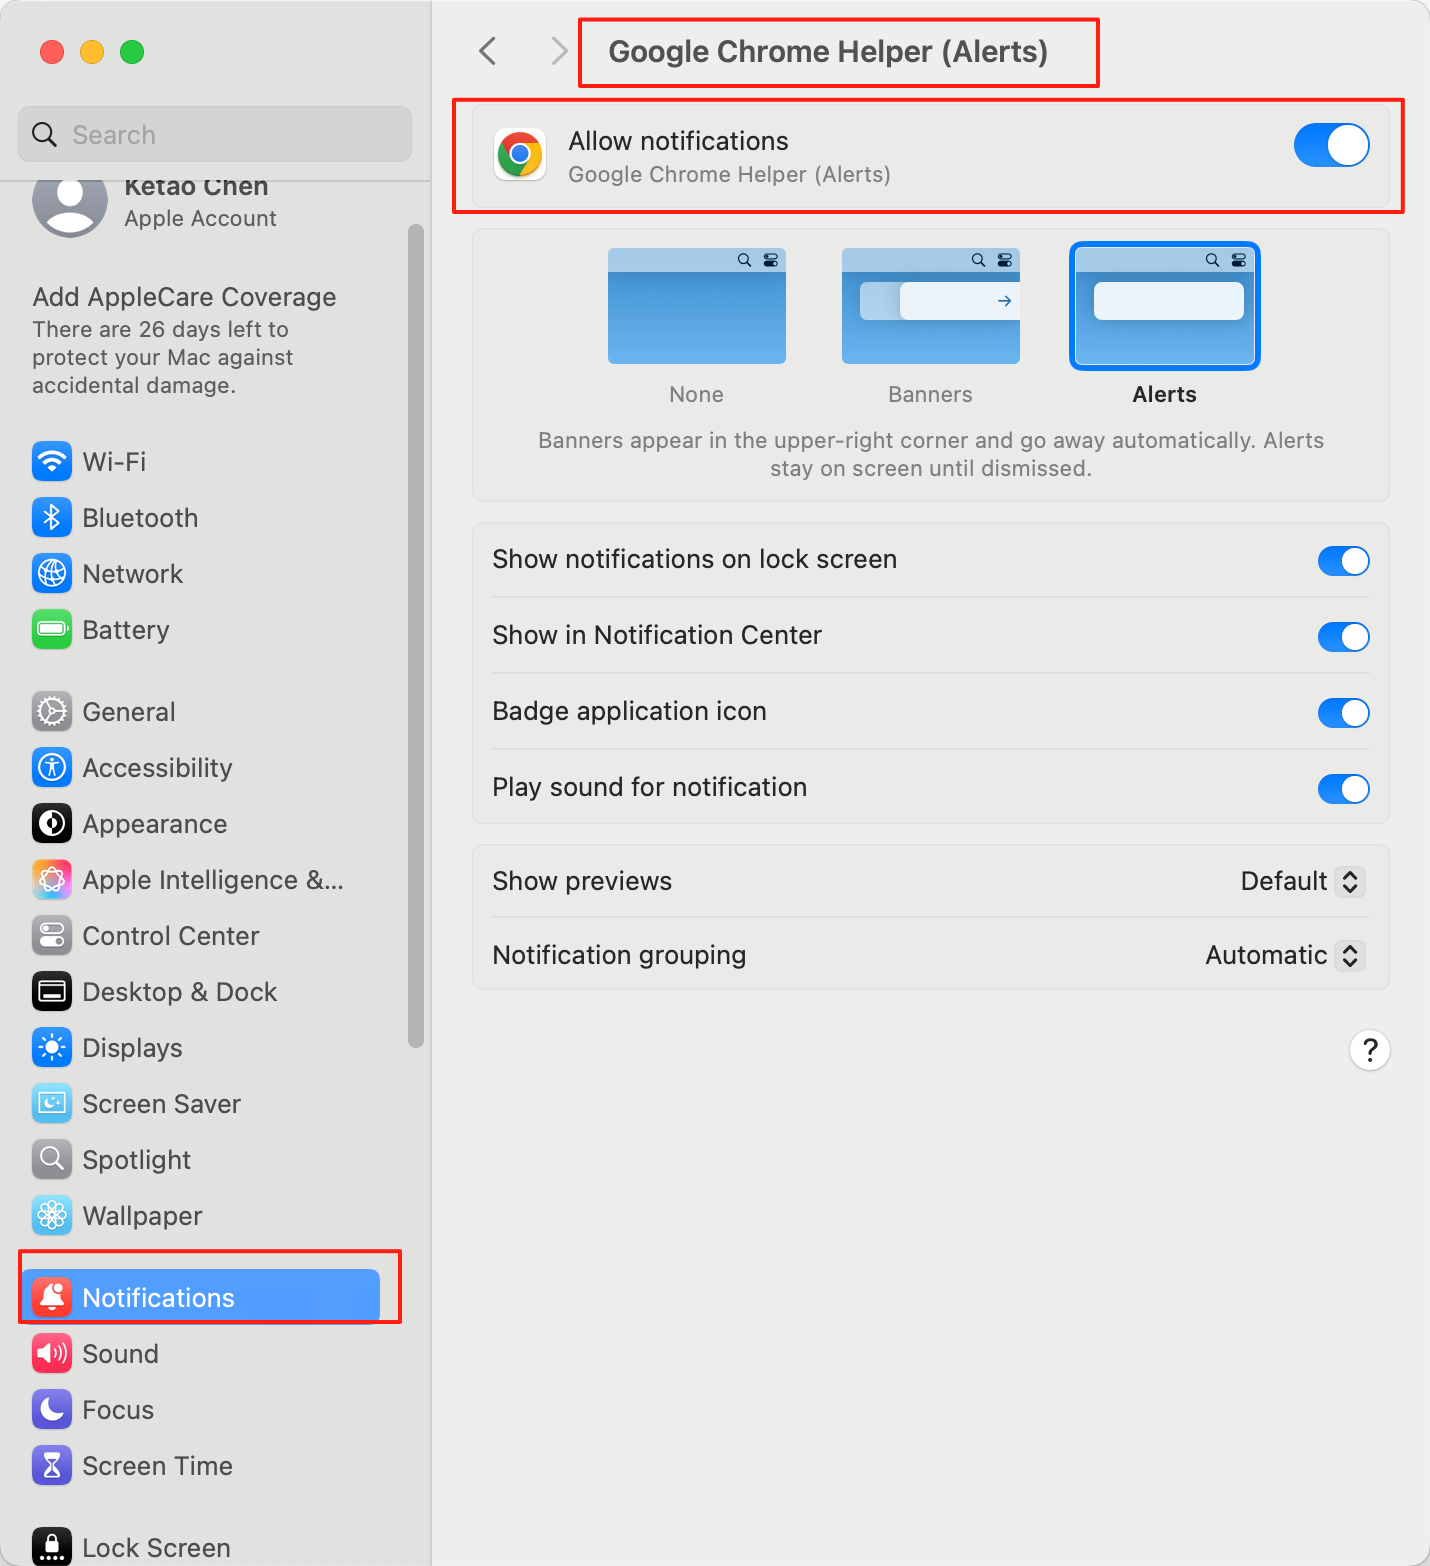Open Notification grouping Automatic dropdown
This screenshot has height=1566, width=1430.
[1285, 955]
